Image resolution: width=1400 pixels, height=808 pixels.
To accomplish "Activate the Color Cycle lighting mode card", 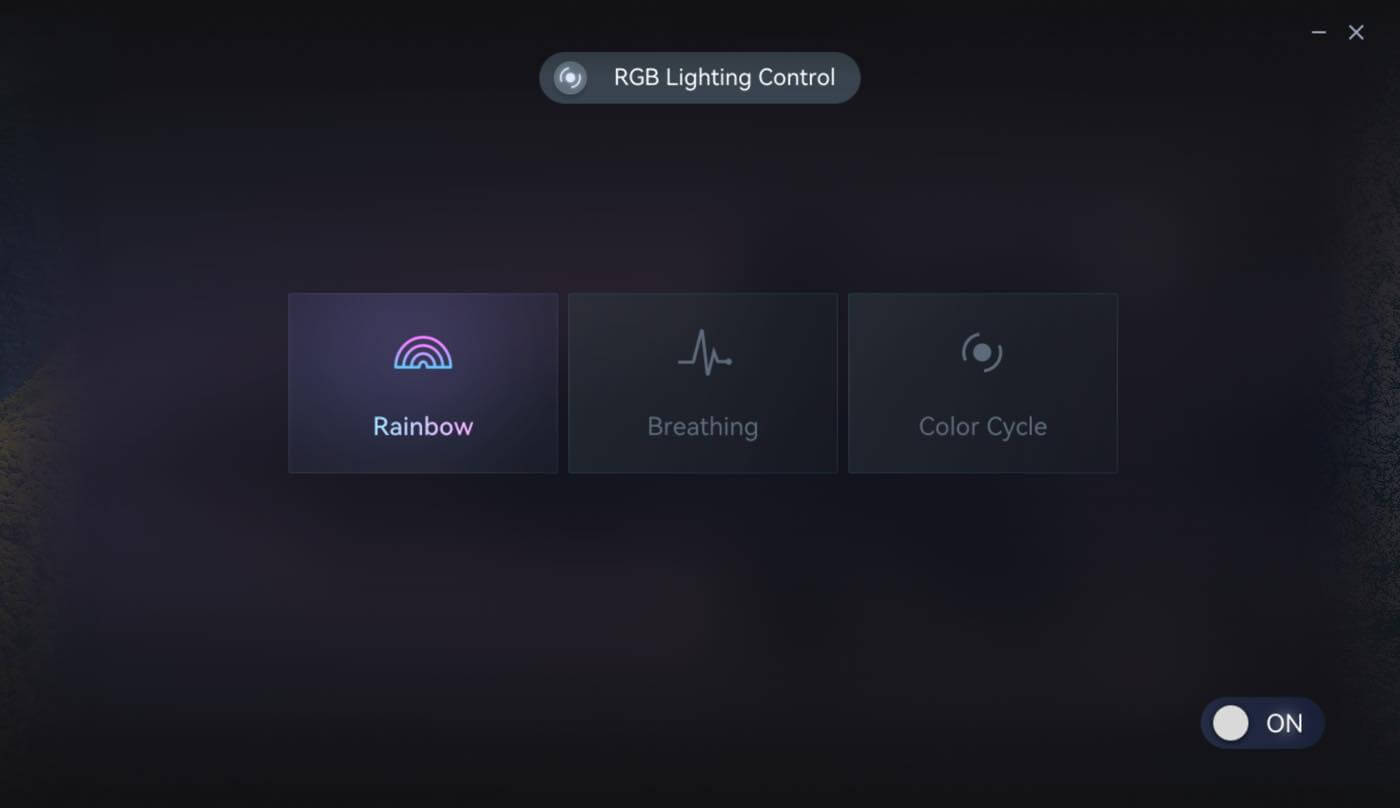I will point(983,383).
